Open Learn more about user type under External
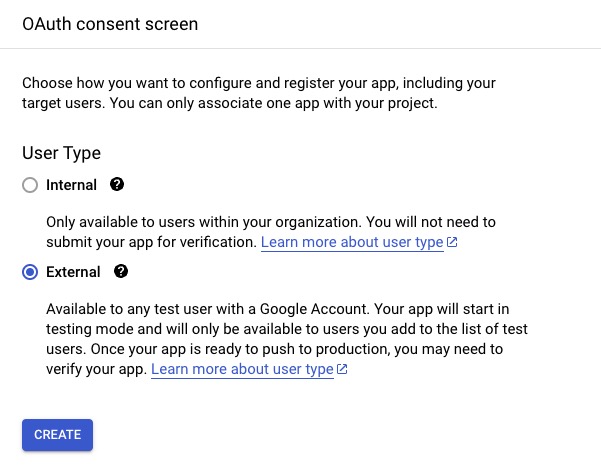The height and width of the screenshot is (471, 601). (241, 369)
